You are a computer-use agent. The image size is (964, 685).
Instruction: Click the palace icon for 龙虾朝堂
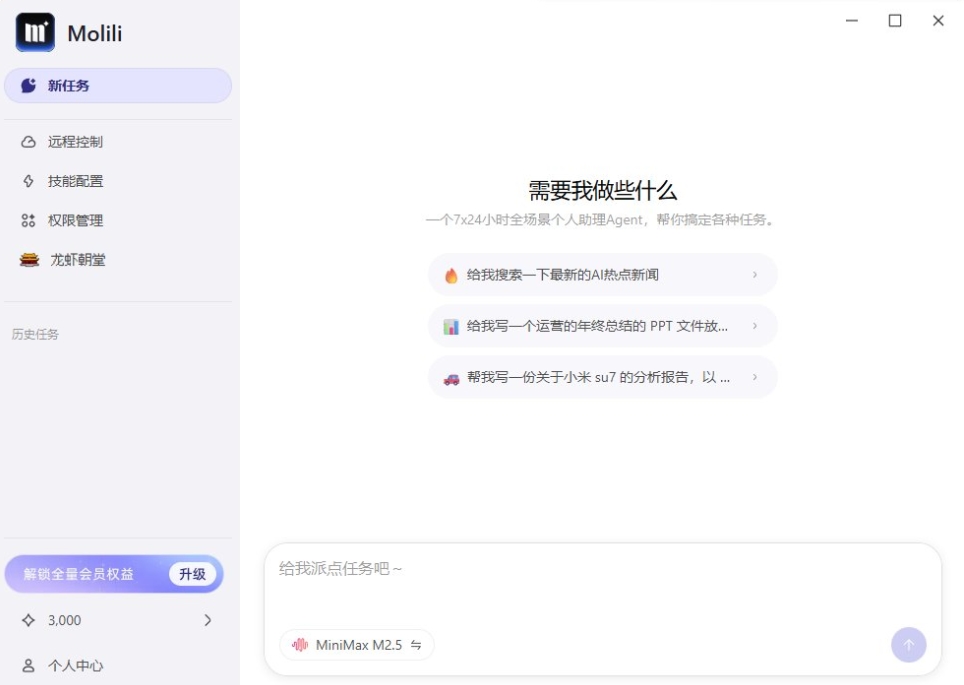tap(29, 259)
